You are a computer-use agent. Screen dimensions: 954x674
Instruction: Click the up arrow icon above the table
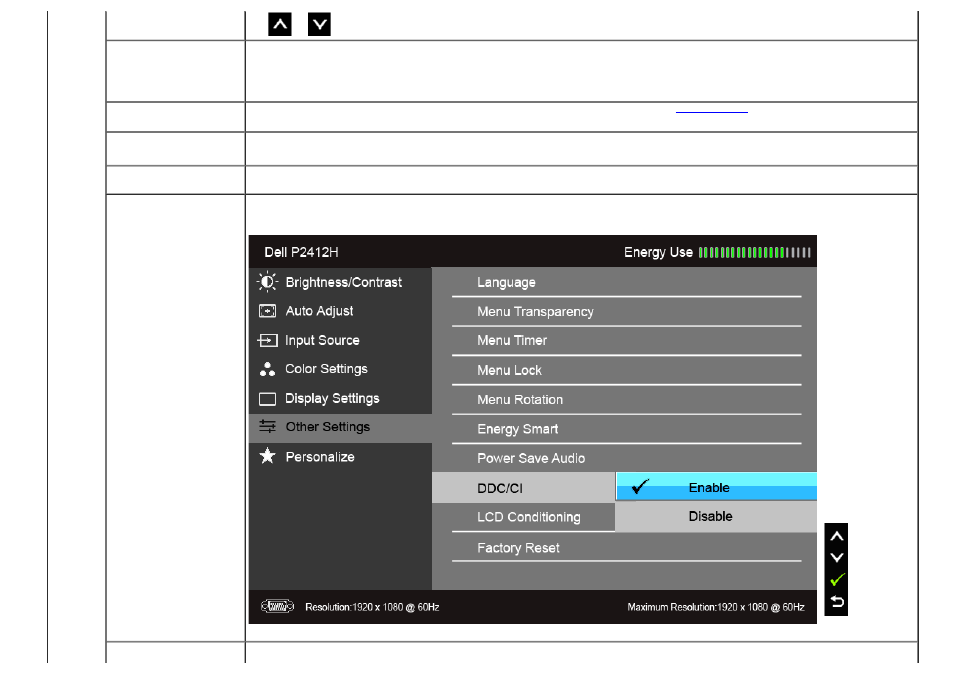tap(280, 24)
